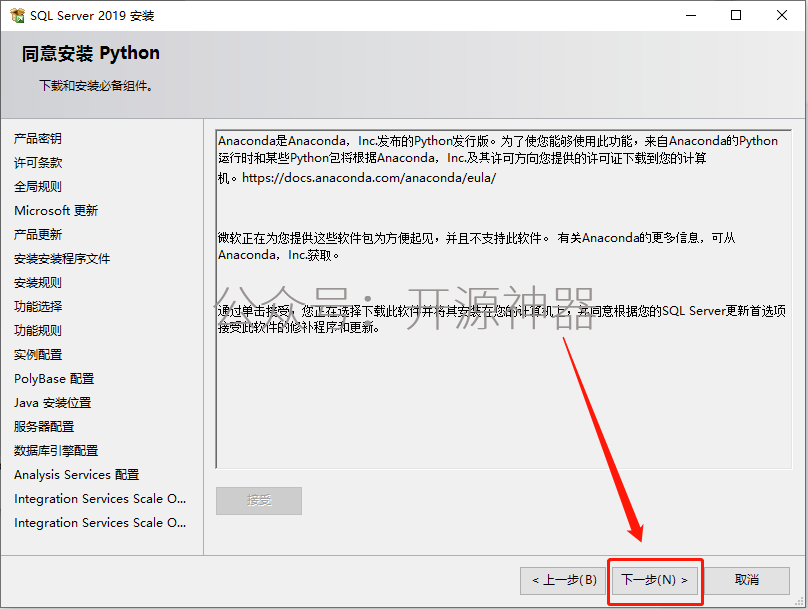Select the 数据库引擎配置 step
The height and width of the screenshot is (609, 808).
[x=56, y=451]
